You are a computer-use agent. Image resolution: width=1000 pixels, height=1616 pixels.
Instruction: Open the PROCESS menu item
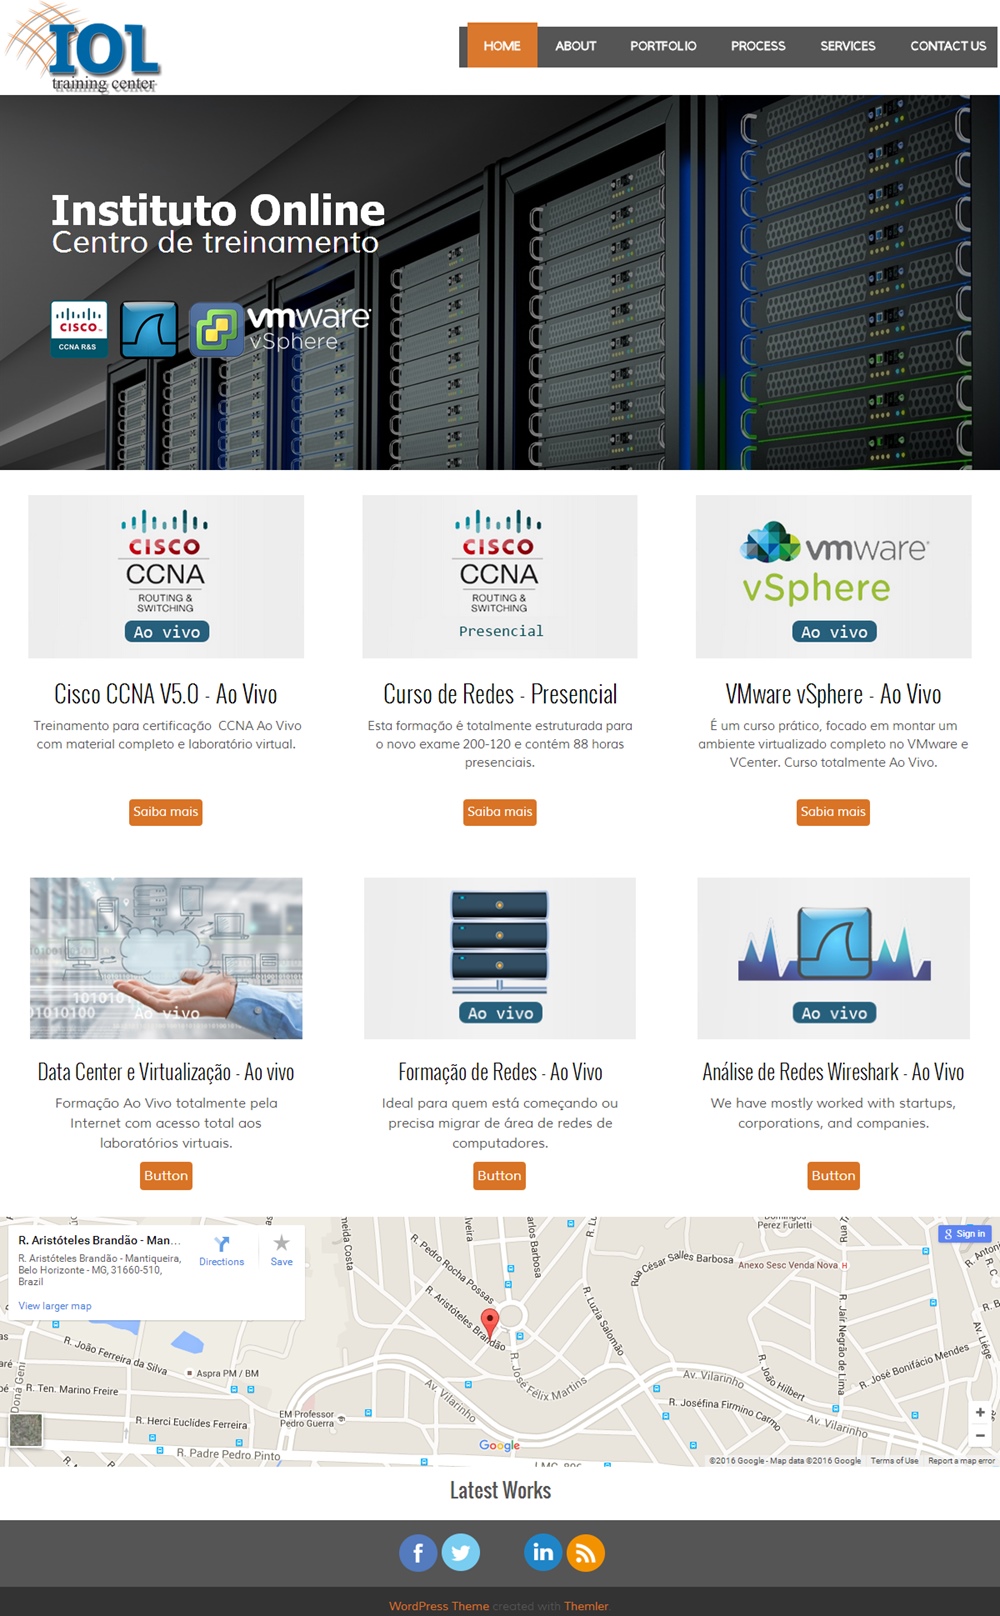pyautogui.click(x=758, y=46)
